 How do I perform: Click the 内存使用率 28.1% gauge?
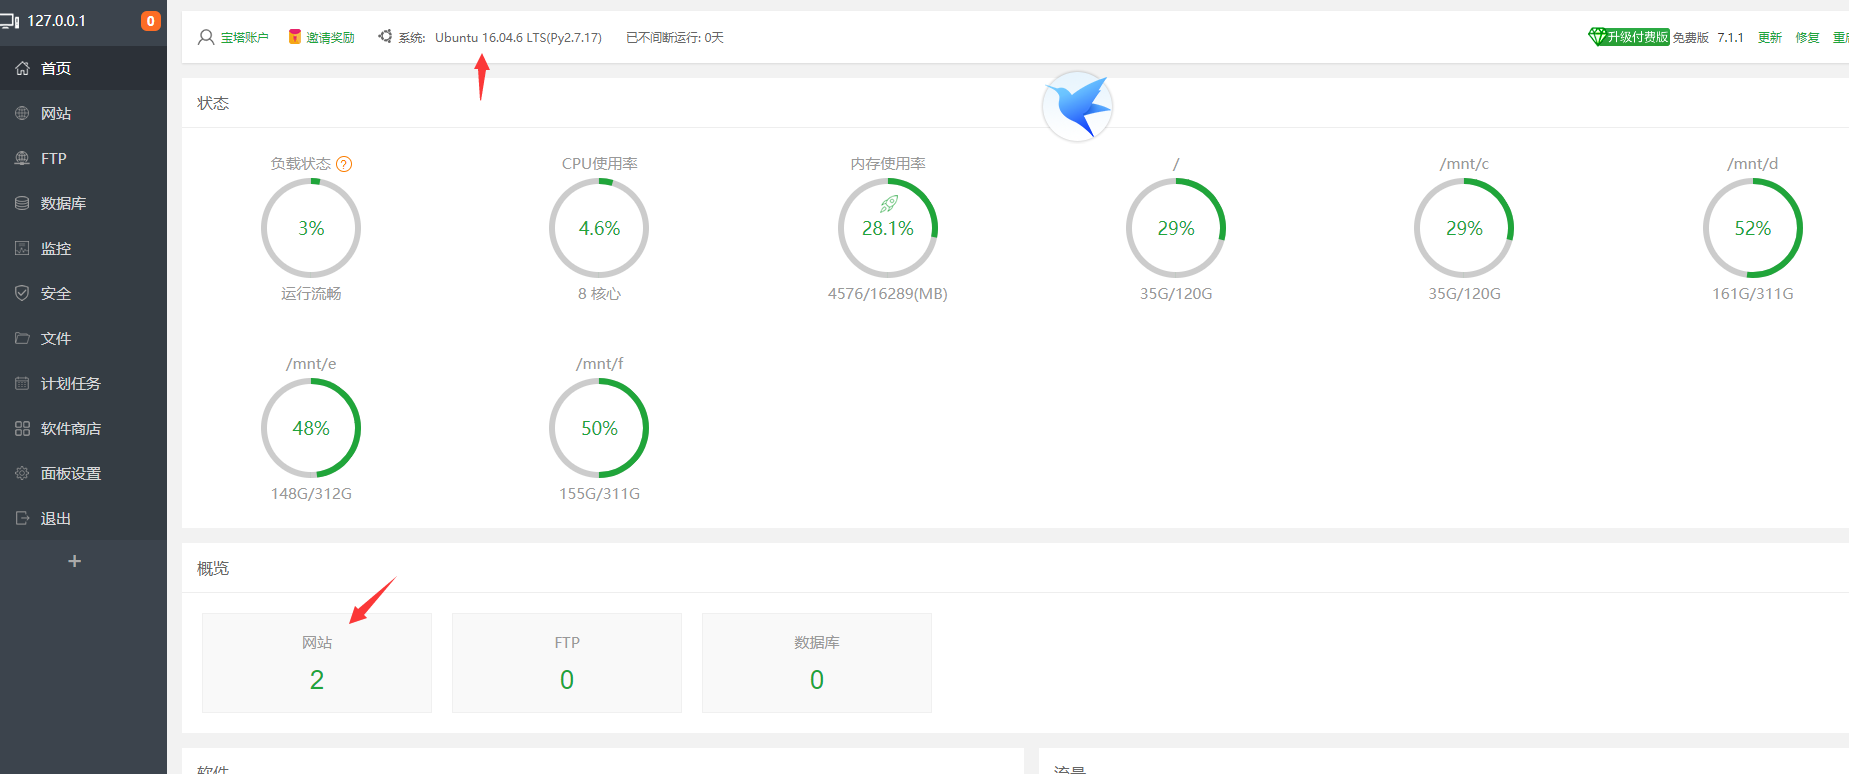click(888, 228)
